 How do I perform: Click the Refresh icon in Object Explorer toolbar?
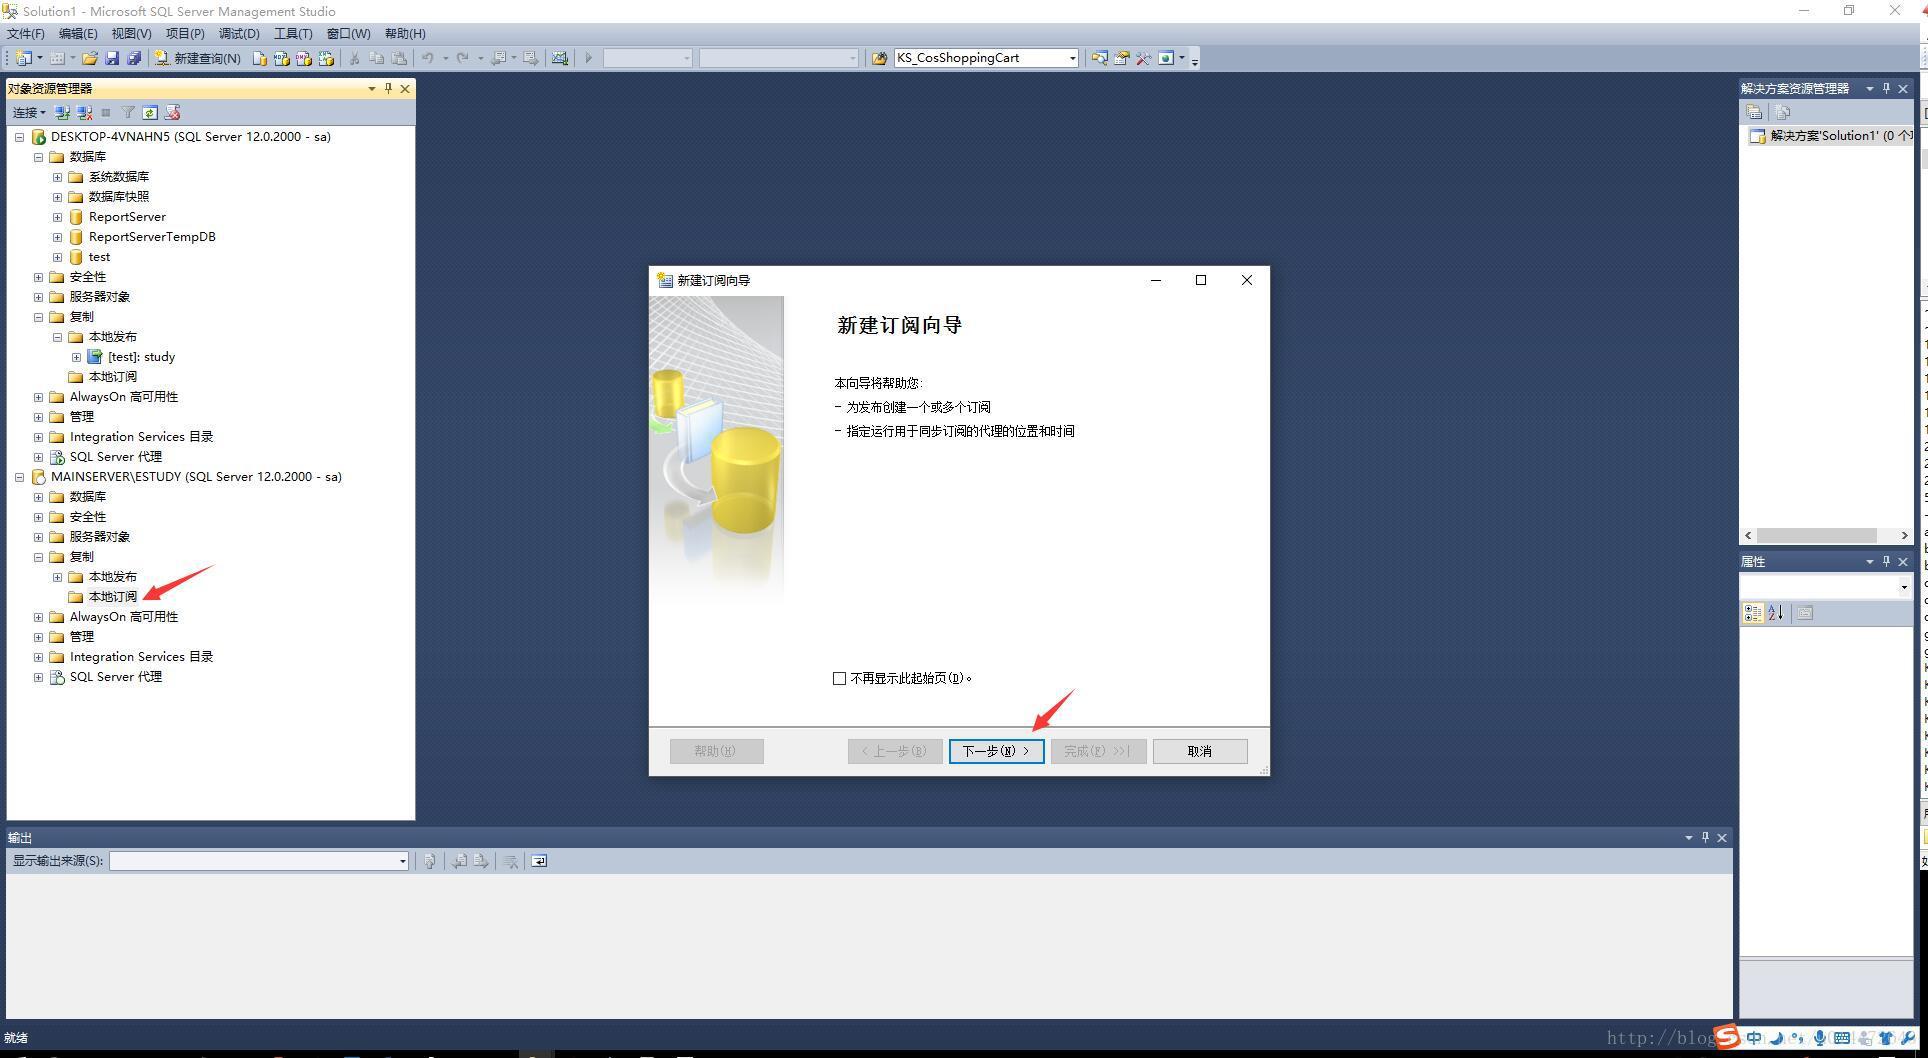pyautogui.click(x=150, y=113)
